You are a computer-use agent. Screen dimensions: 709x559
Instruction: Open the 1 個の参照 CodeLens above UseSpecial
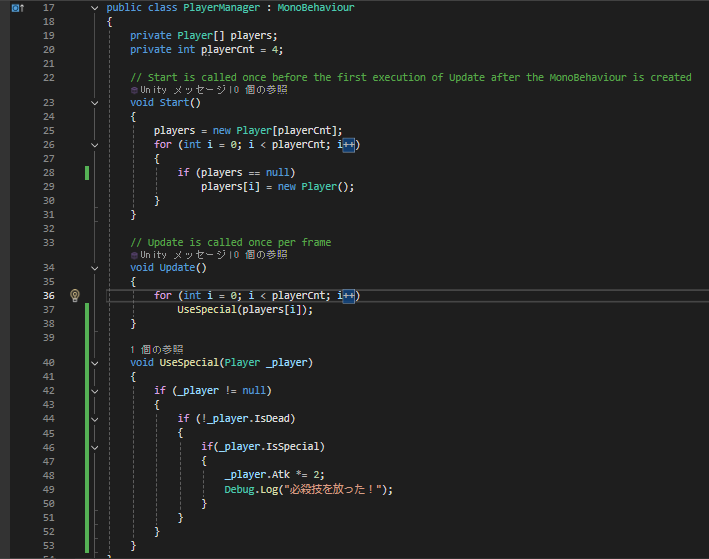pyautogui.click(x=156, y=350)
